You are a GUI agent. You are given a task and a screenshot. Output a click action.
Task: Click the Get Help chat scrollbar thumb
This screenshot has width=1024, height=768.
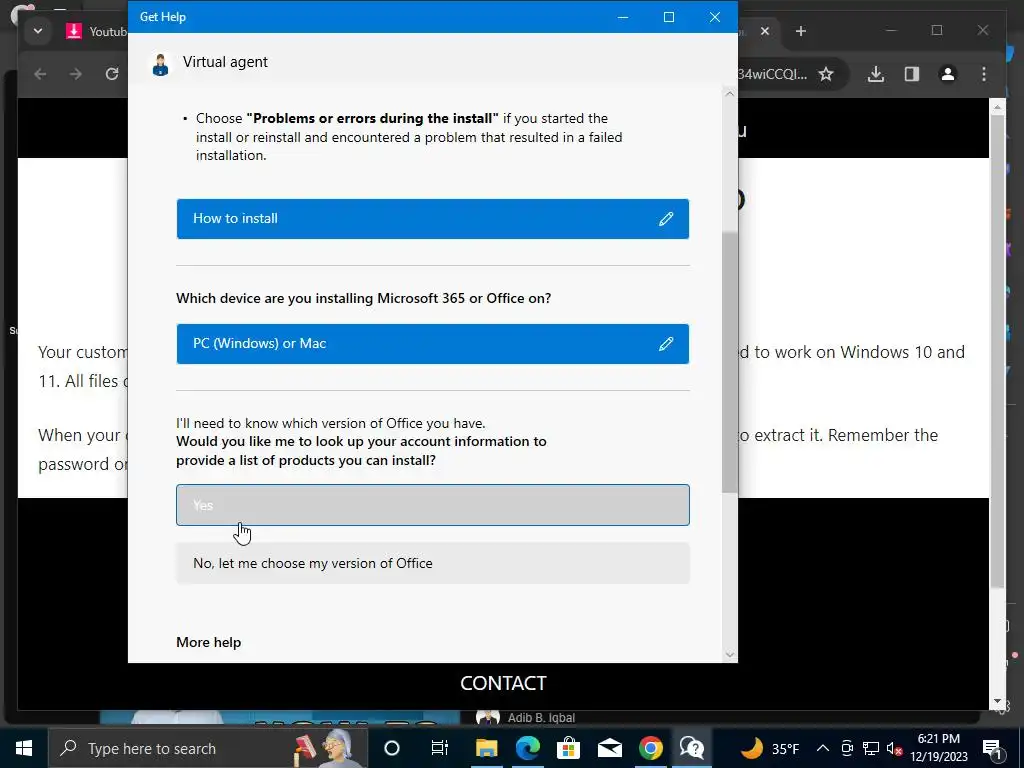point(729,362)
